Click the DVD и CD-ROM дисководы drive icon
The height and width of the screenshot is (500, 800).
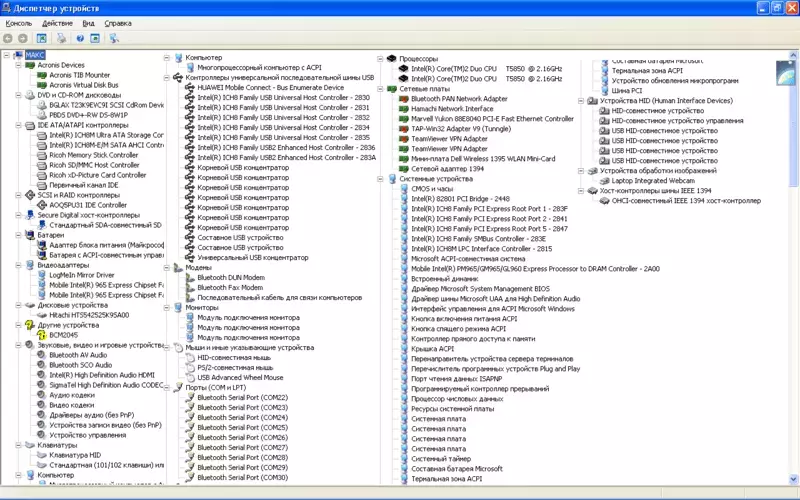point(30,95)
